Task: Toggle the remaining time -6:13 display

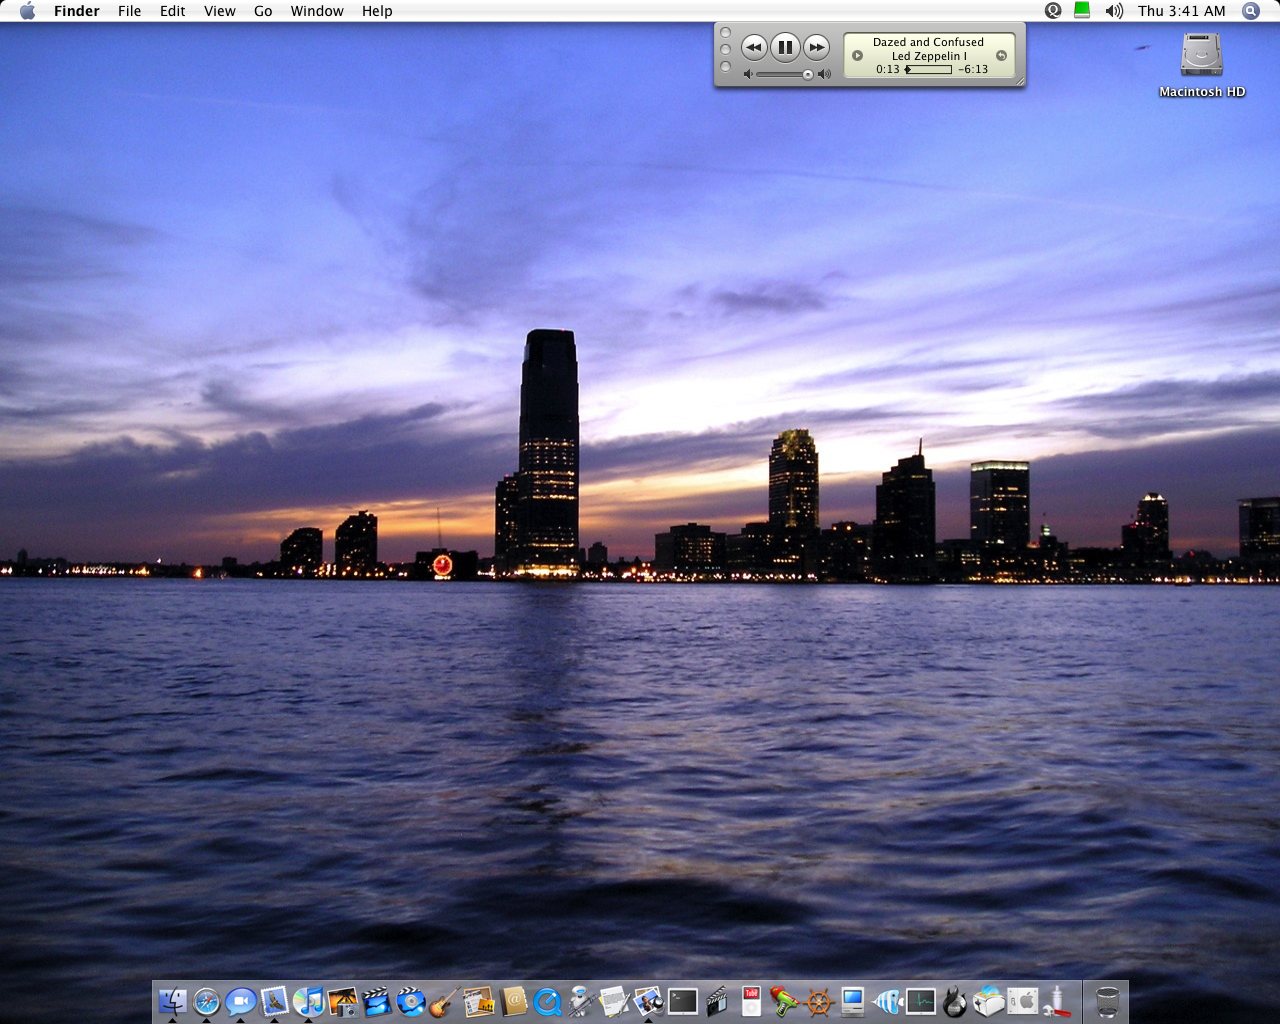Action: [x=973, y=69]
